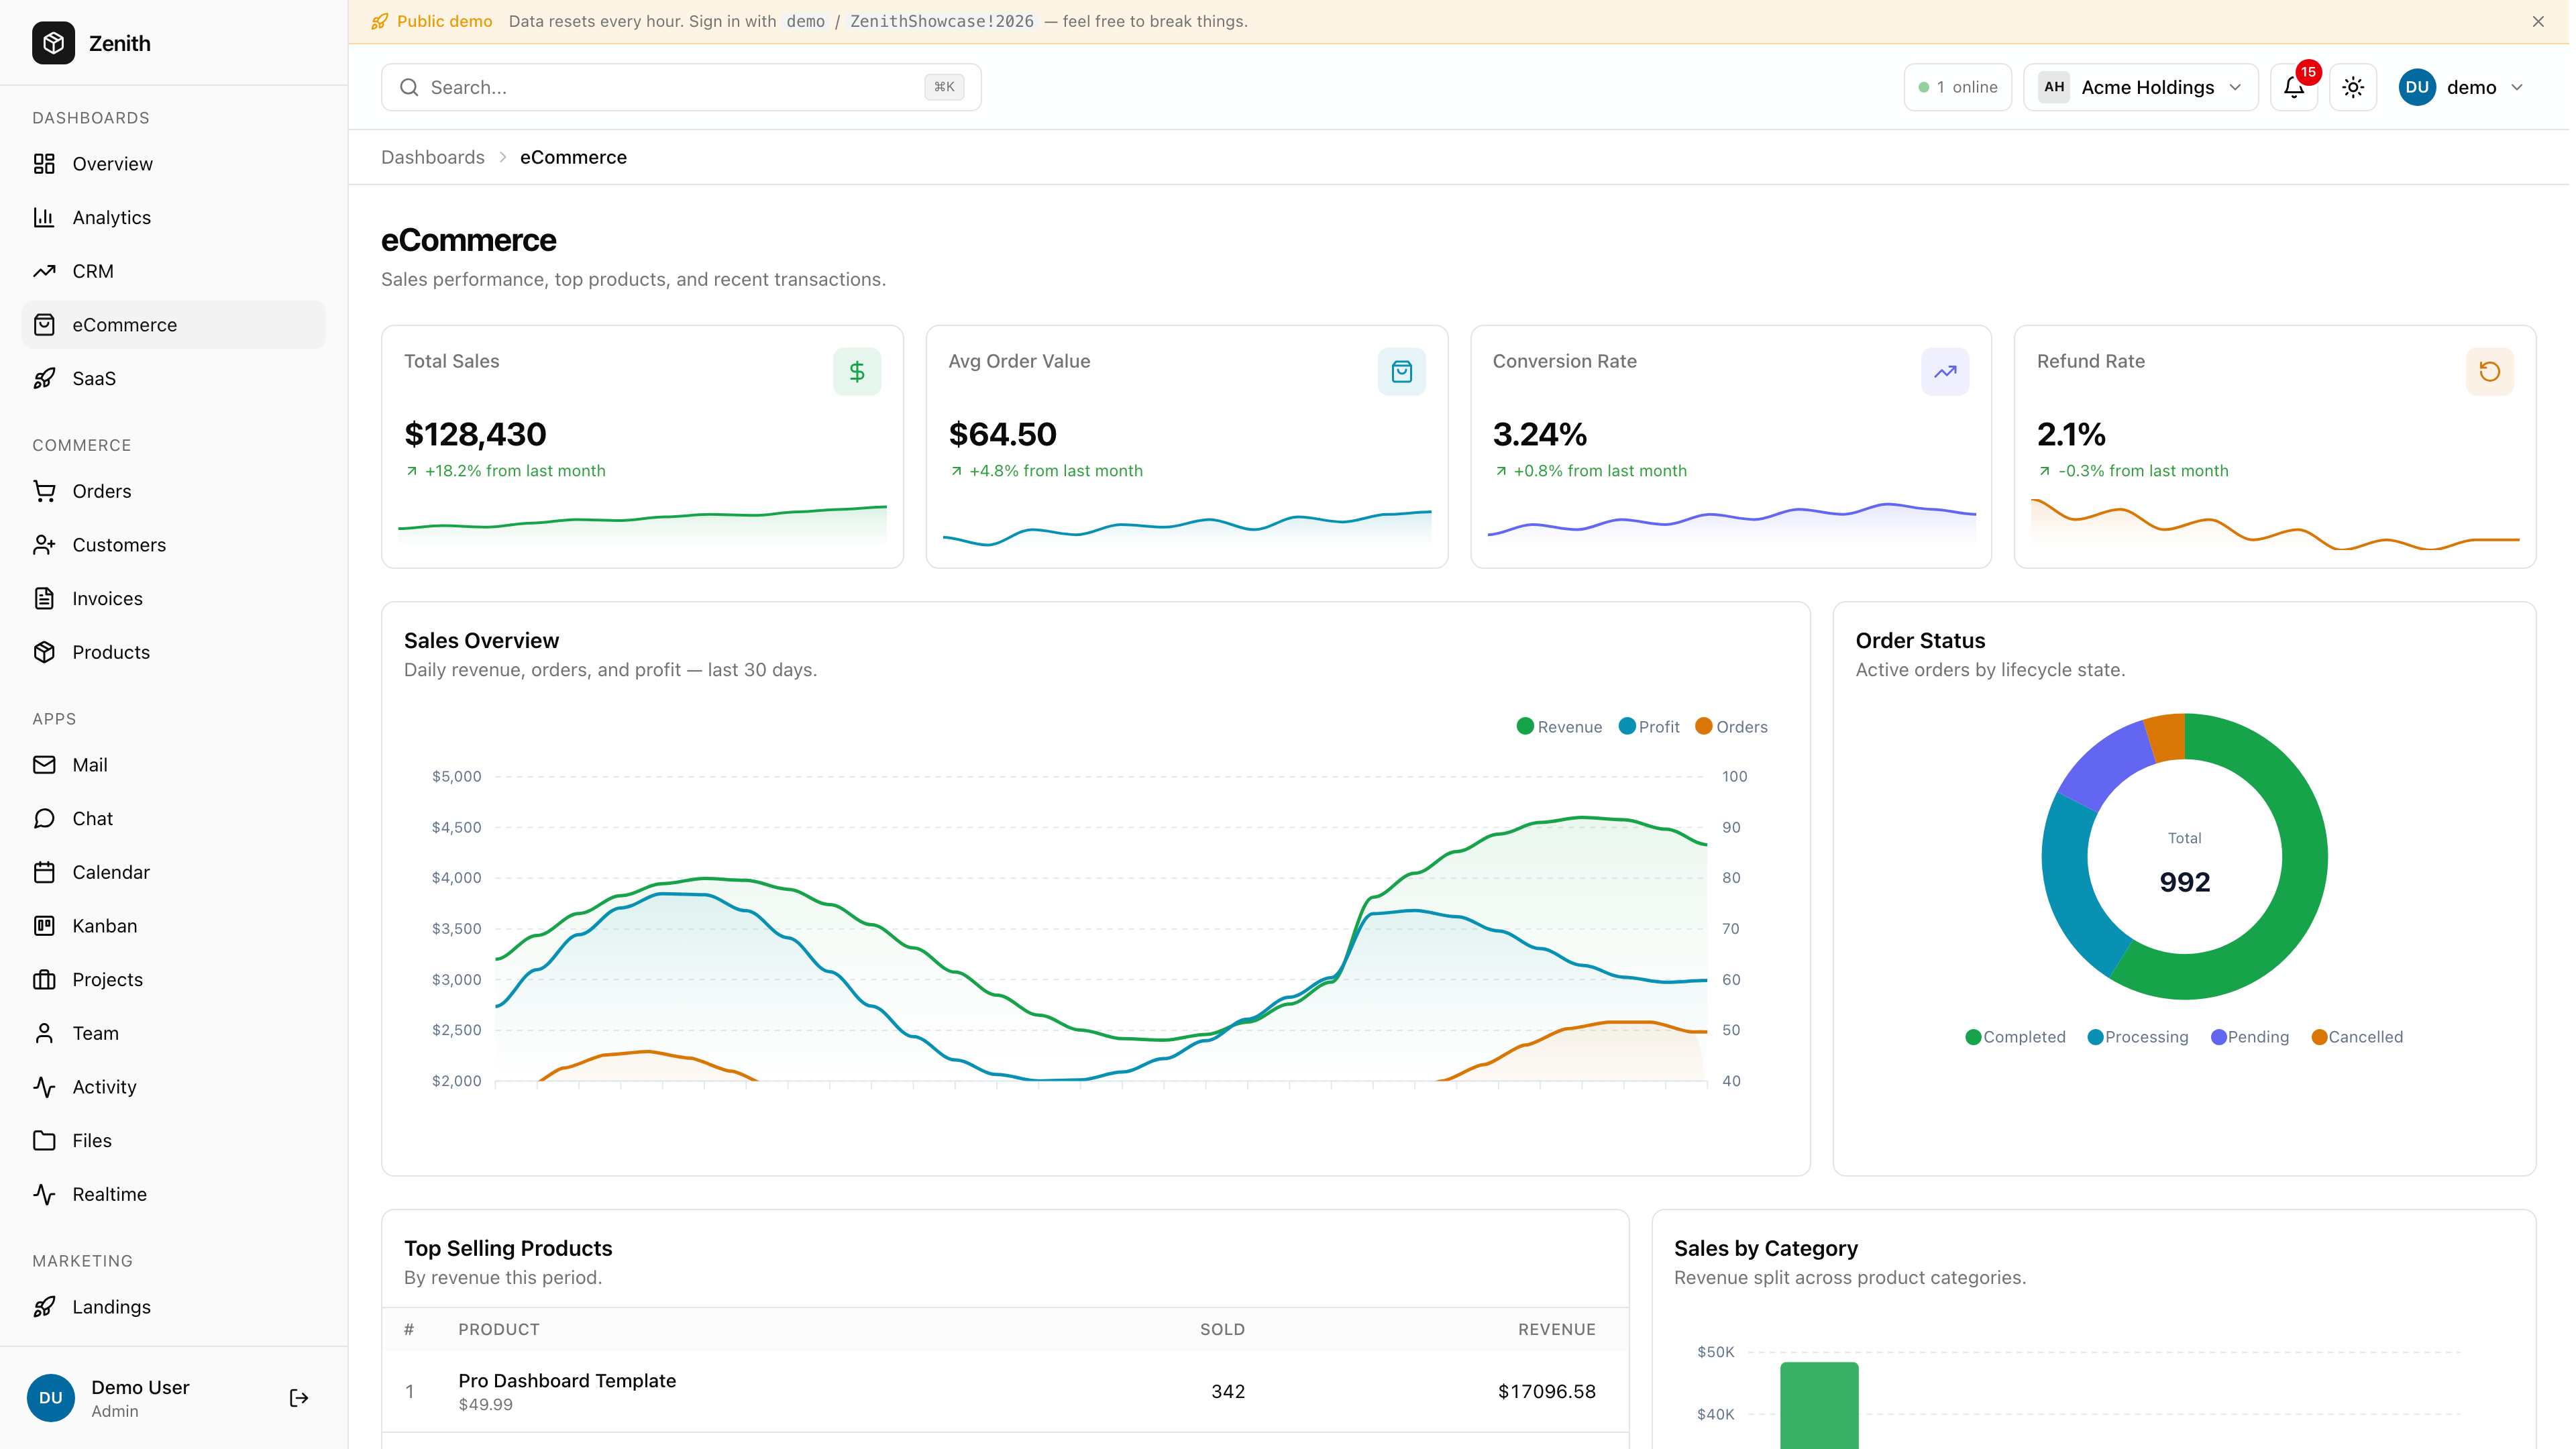This screenshot has height=1449, width=2576.
Task: Select the eCommerce sidebar item
Action: tap(173, 325)
